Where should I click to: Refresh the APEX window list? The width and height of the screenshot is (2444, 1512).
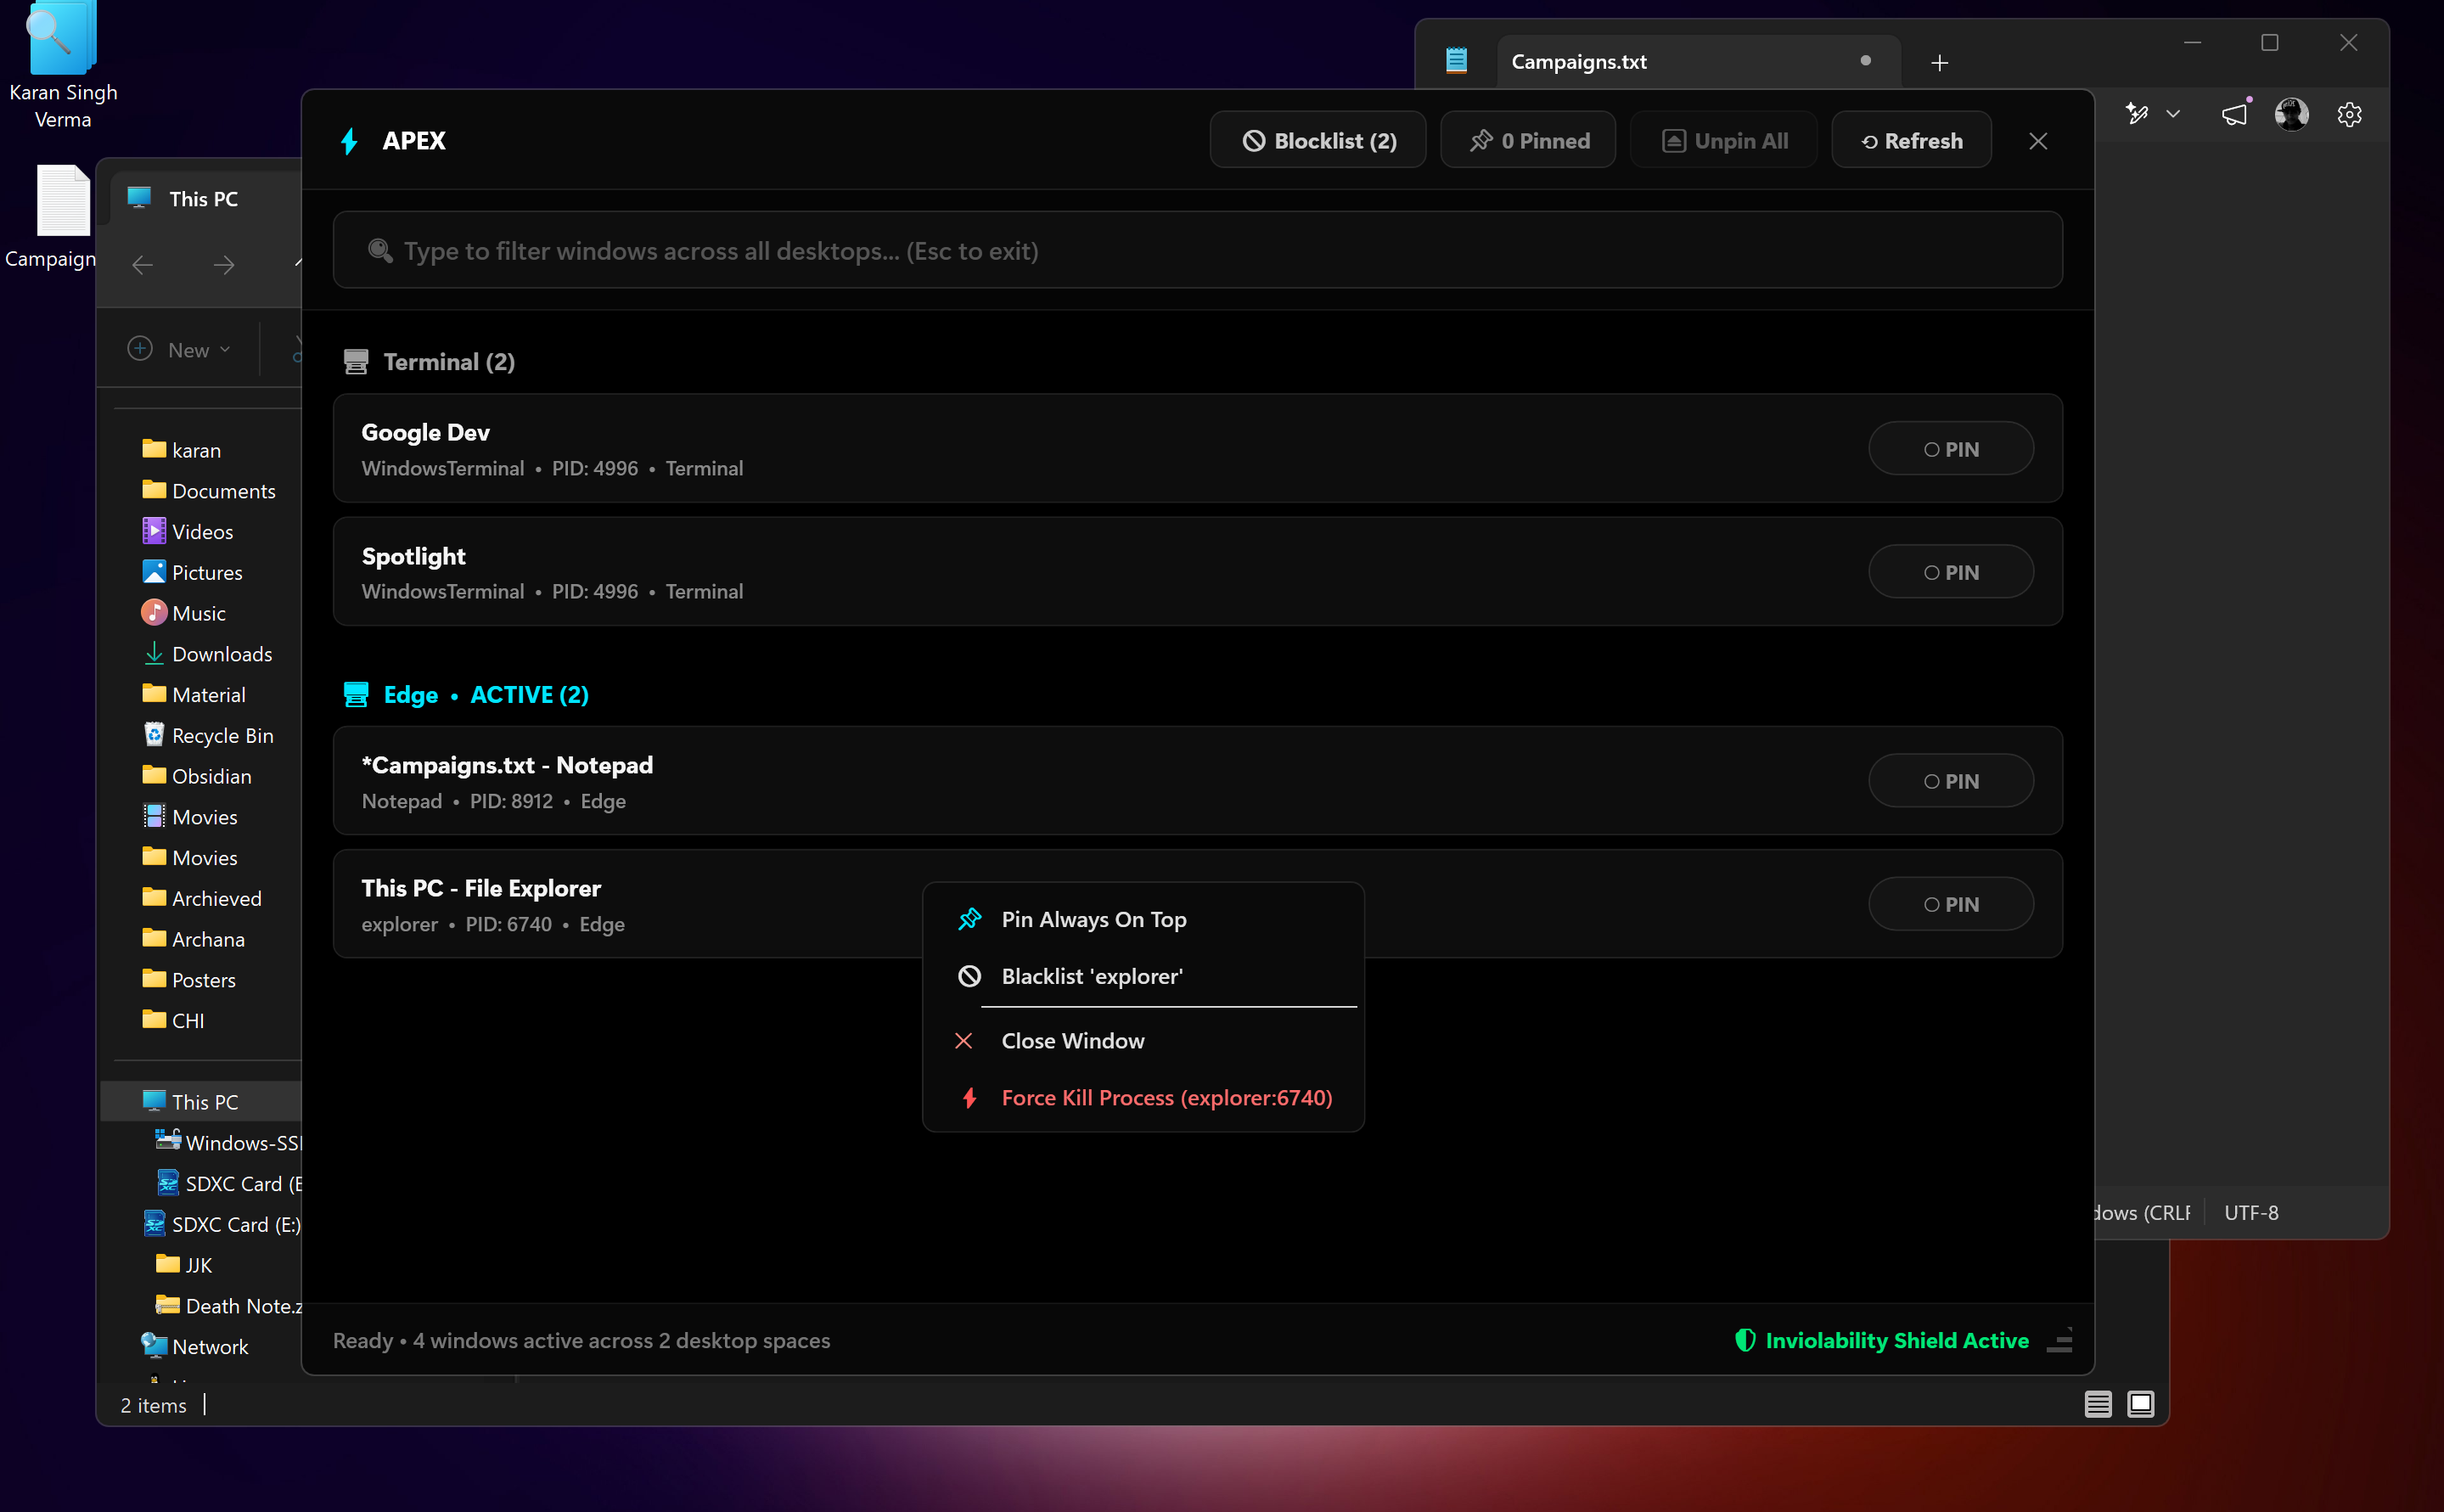coord(1911,141)
